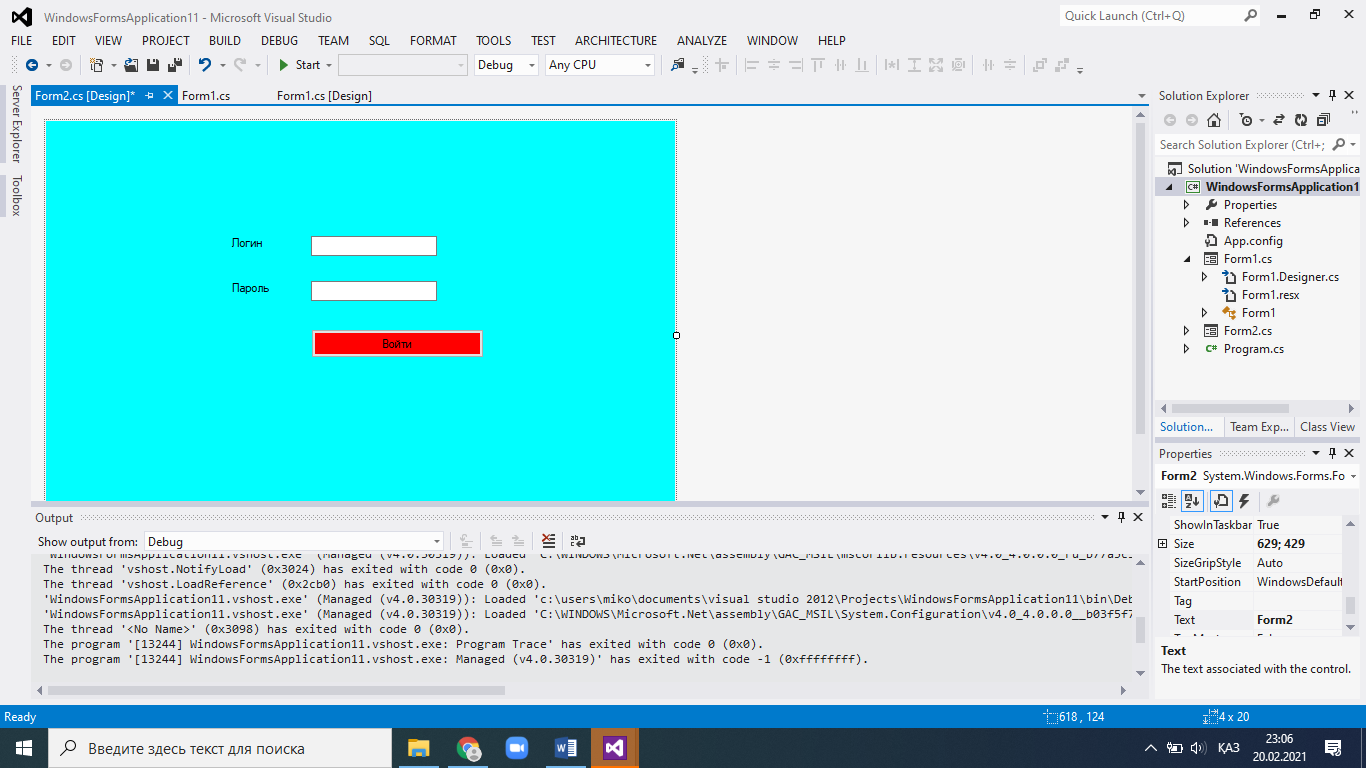
Task: Select the red Войти button on form
Action: 397,344
